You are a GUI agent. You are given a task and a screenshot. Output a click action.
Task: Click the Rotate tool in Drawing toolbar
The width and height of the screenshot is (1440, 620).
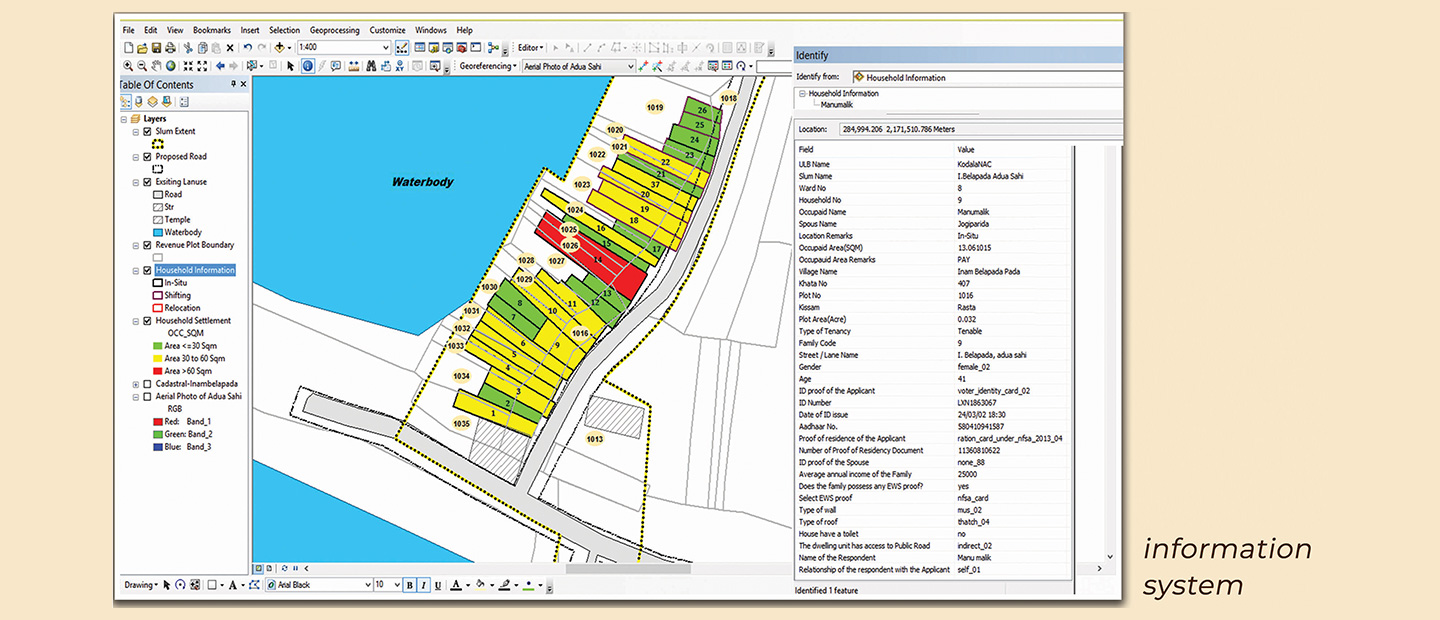point(180,585)
